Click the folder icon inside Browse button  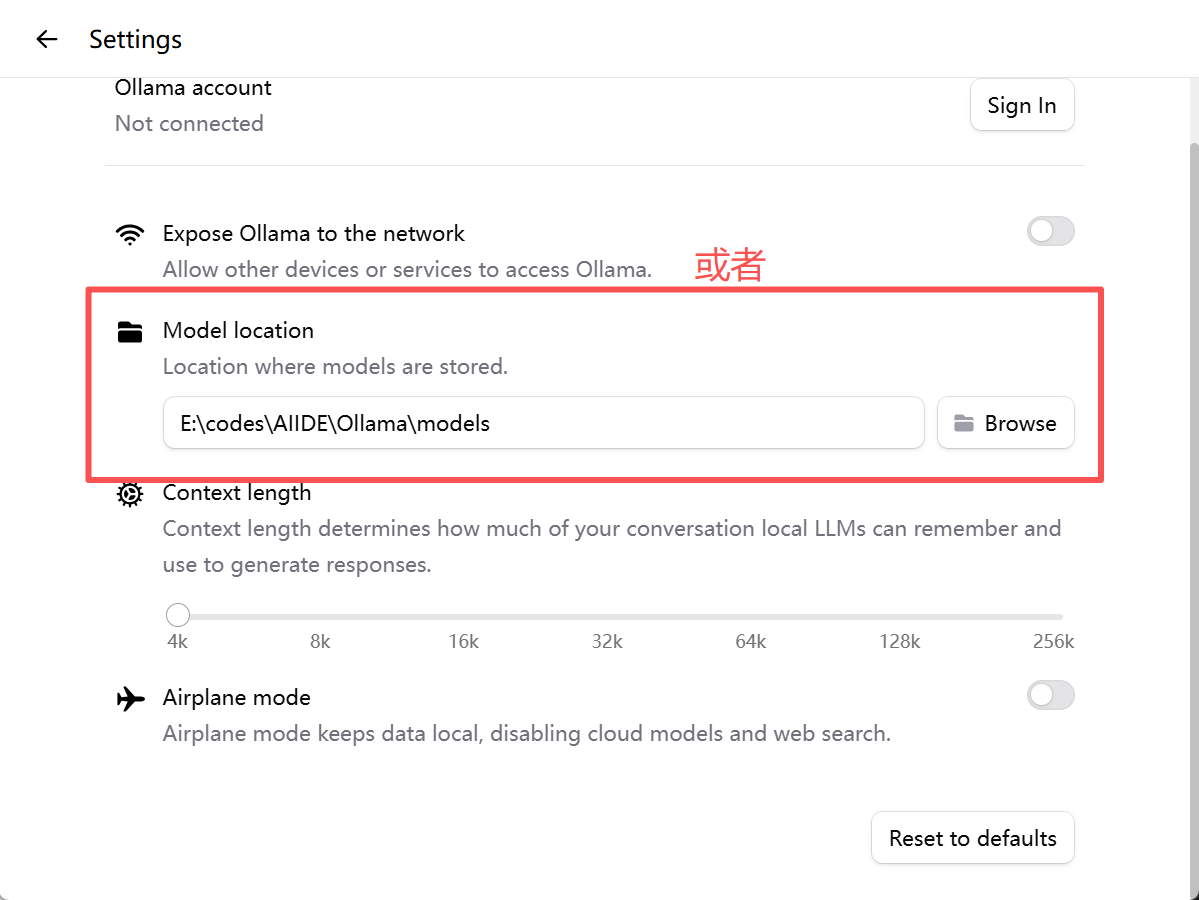click(963, 424)
